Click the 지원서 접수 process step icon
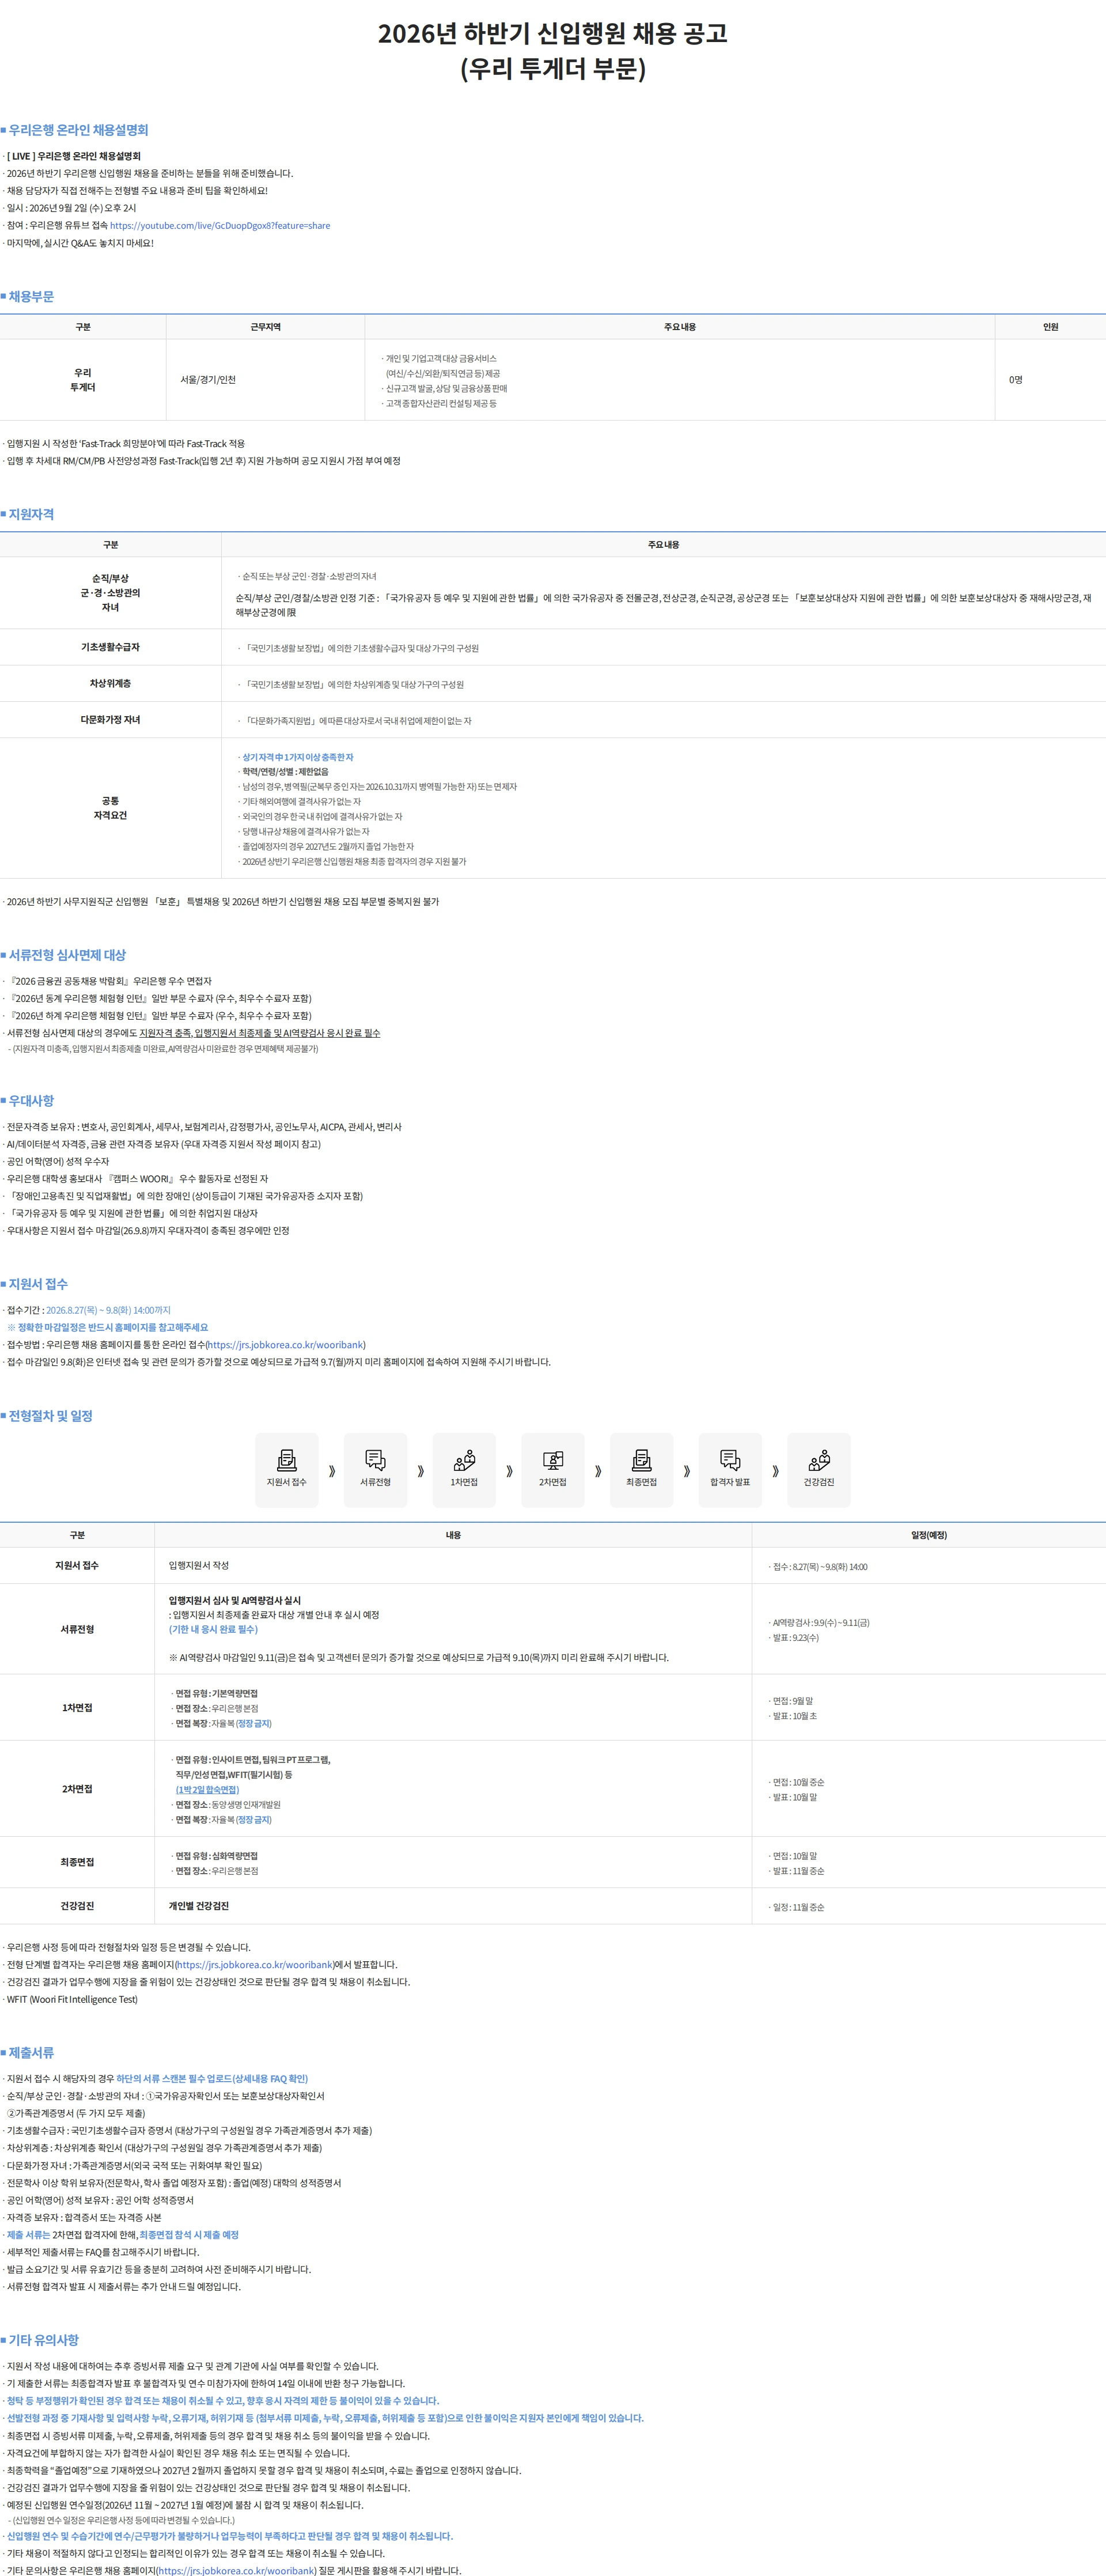Viewport: 1106px width, 2576px height. [x=287, y=1469]
